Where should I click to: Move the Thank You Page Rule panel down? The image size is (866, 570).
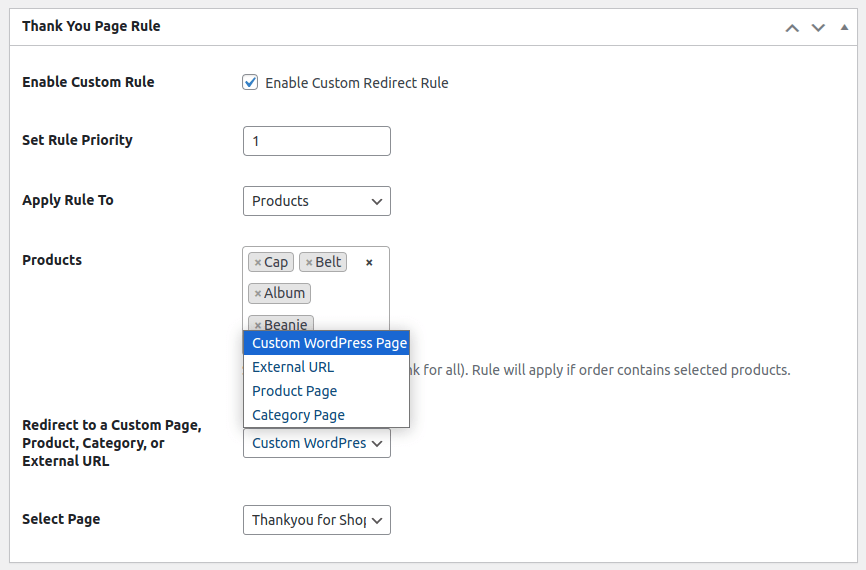(818, 27)
